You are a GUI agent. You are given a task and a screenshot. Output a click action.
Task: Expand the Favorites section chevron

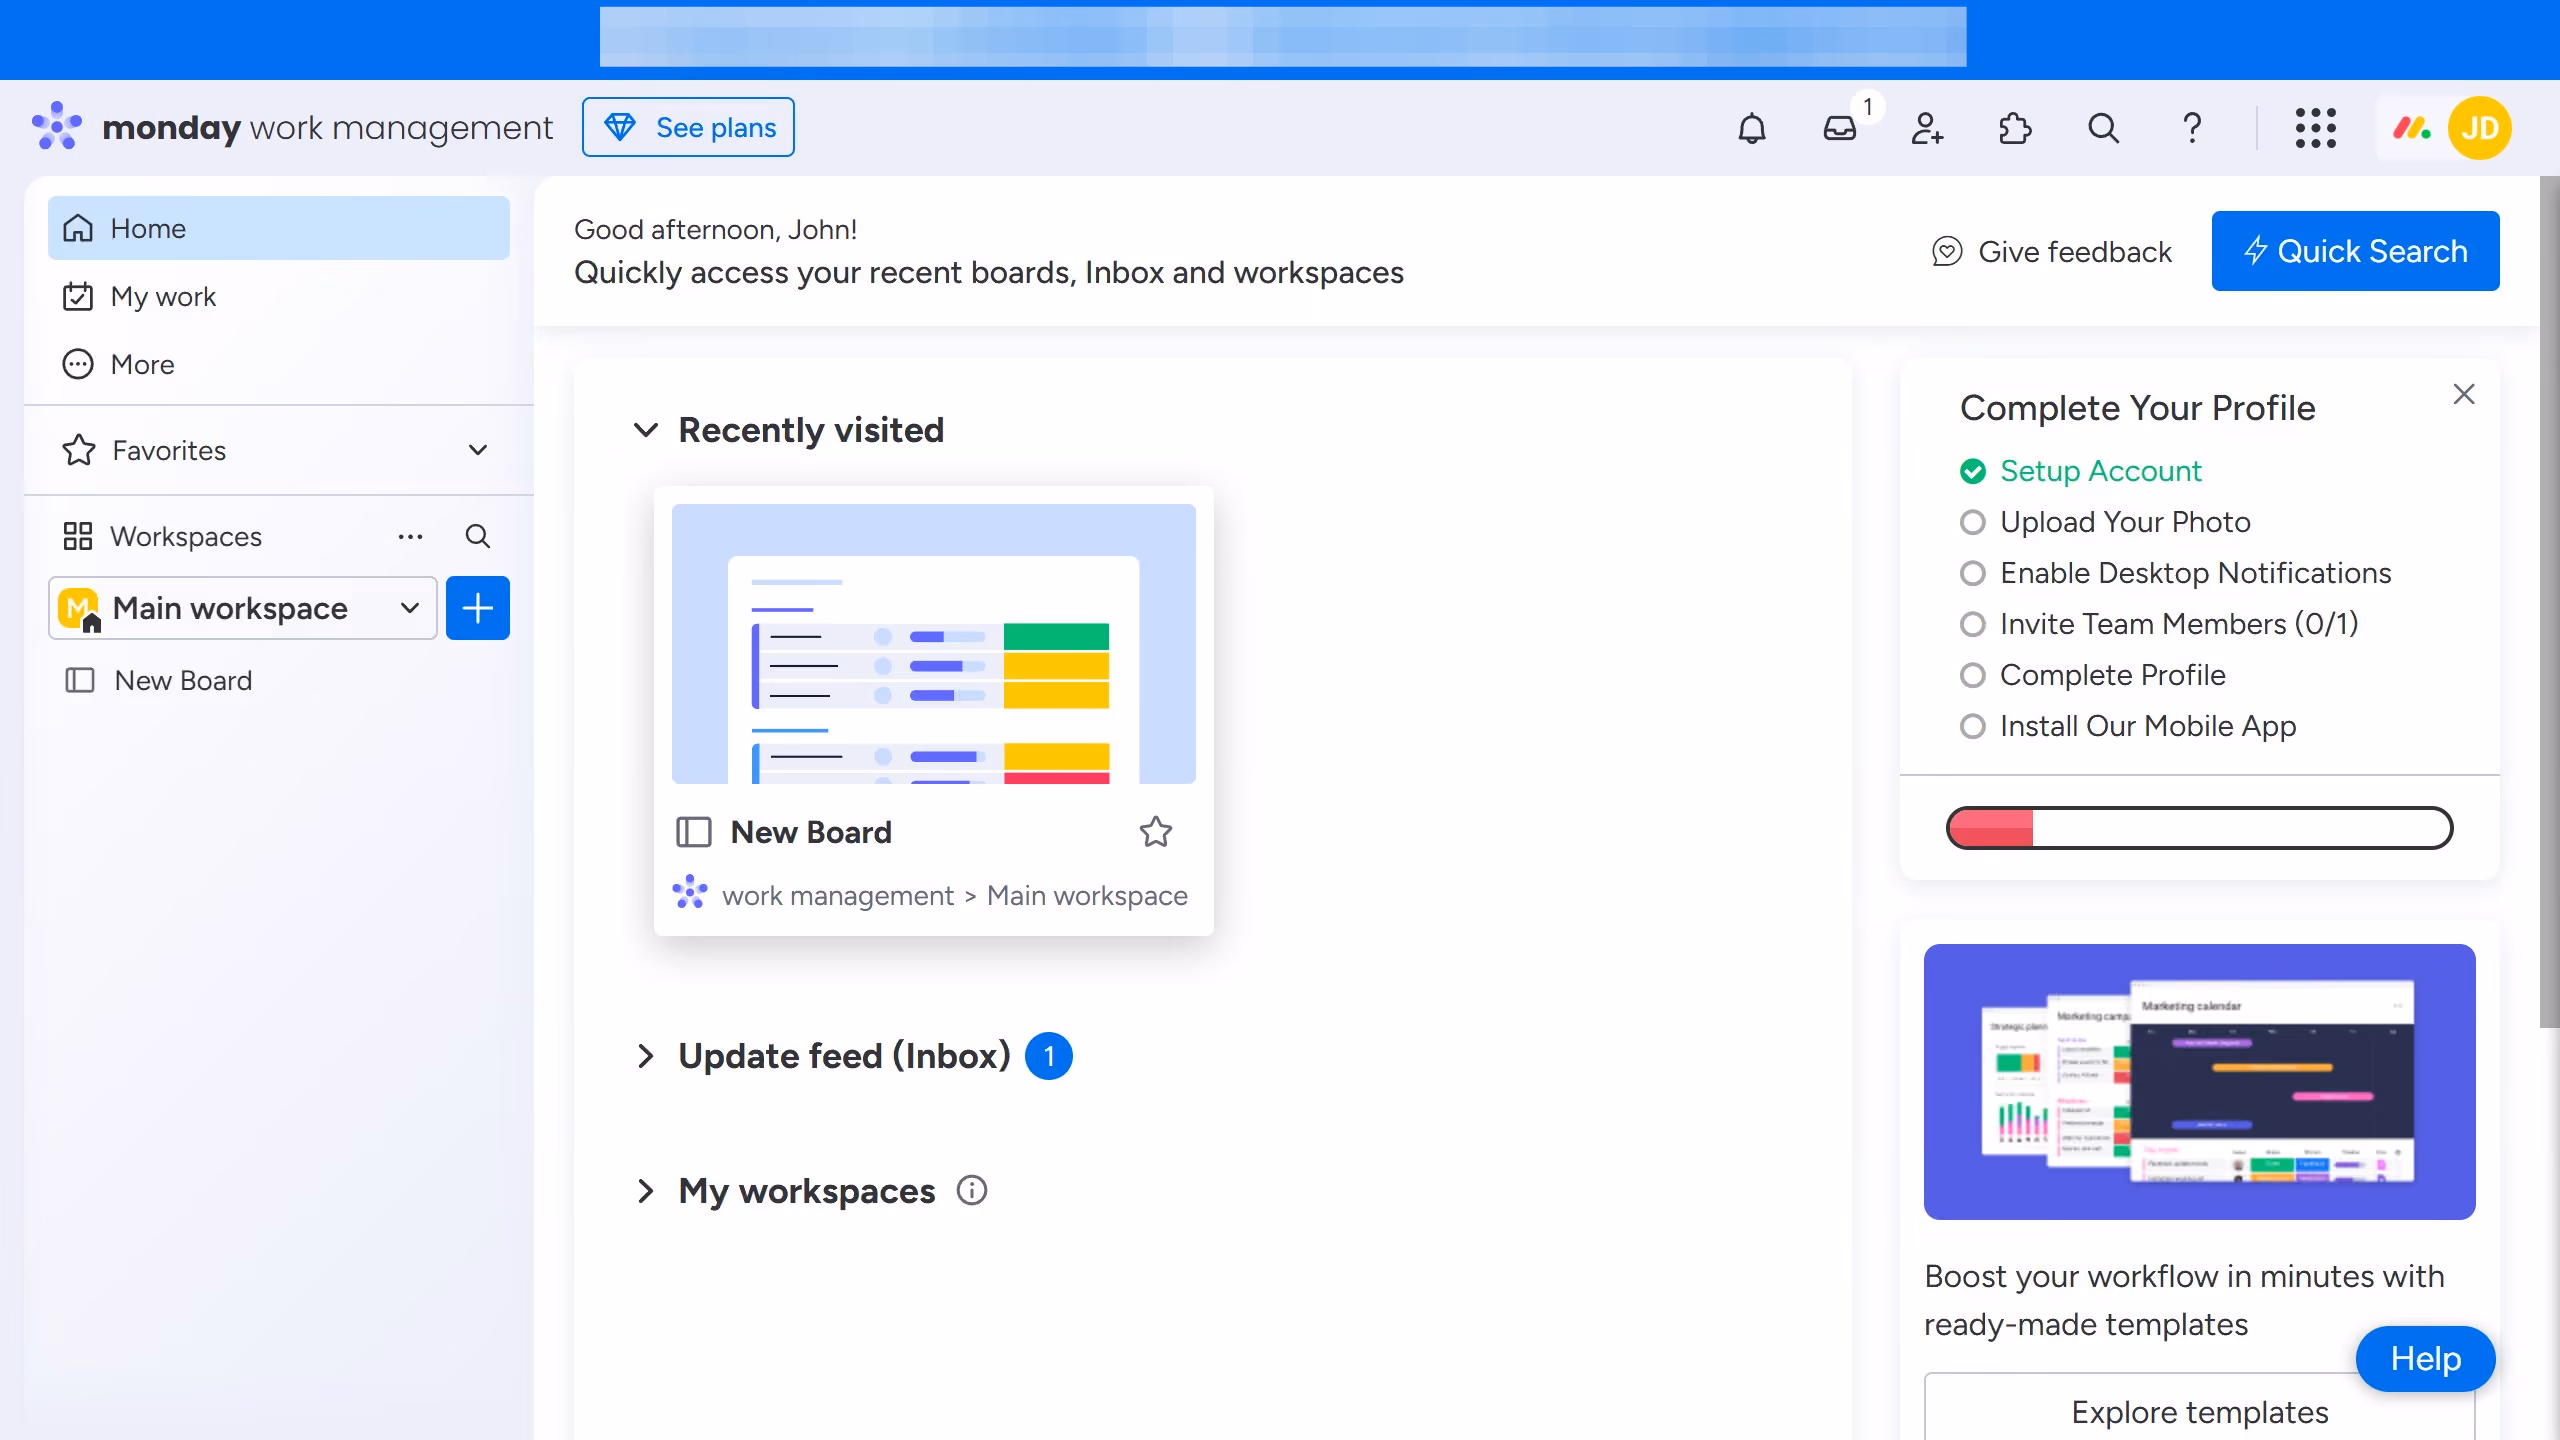point(478,450)
